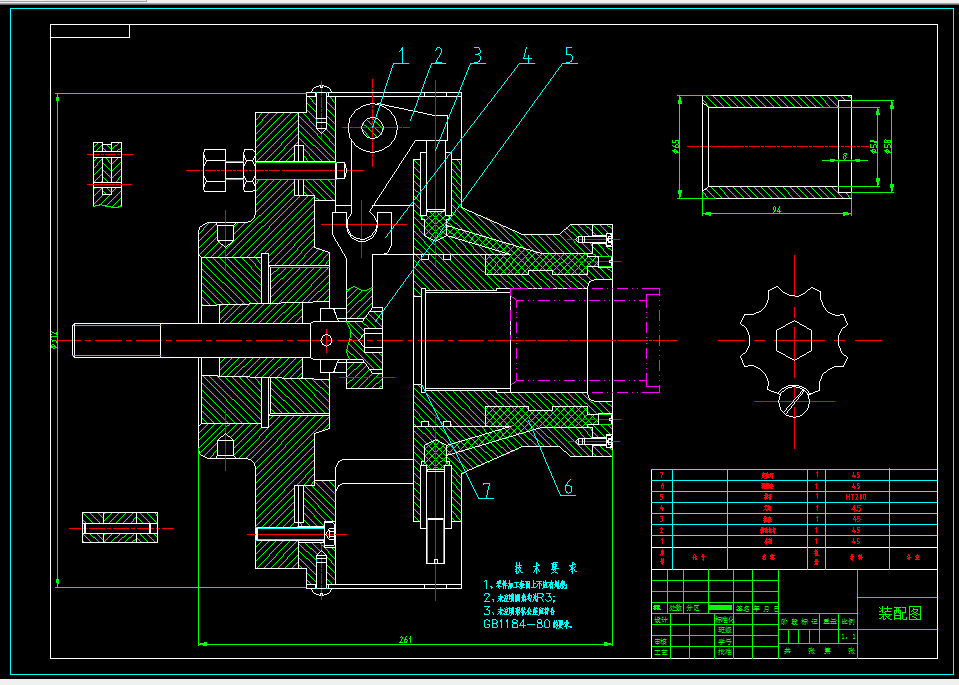The image size is (959, 685).
Task: Click the φ51 diameter dimension
Action: click(873, 146)
